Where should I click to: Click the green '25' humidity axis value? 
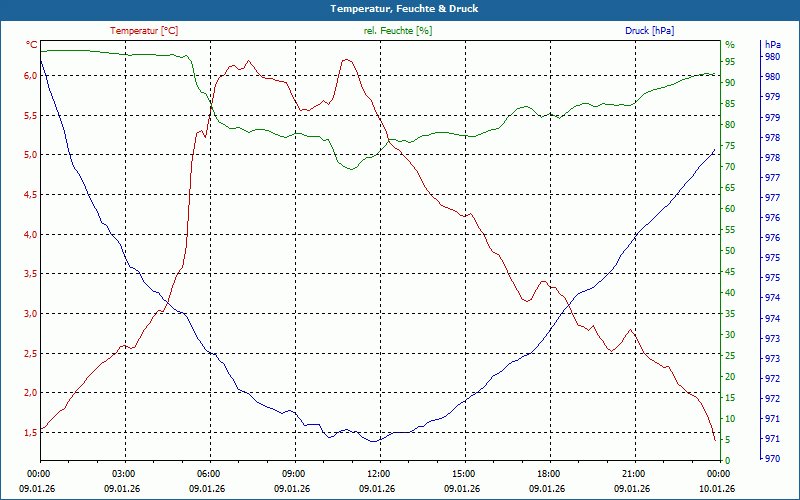click(730, 356)
